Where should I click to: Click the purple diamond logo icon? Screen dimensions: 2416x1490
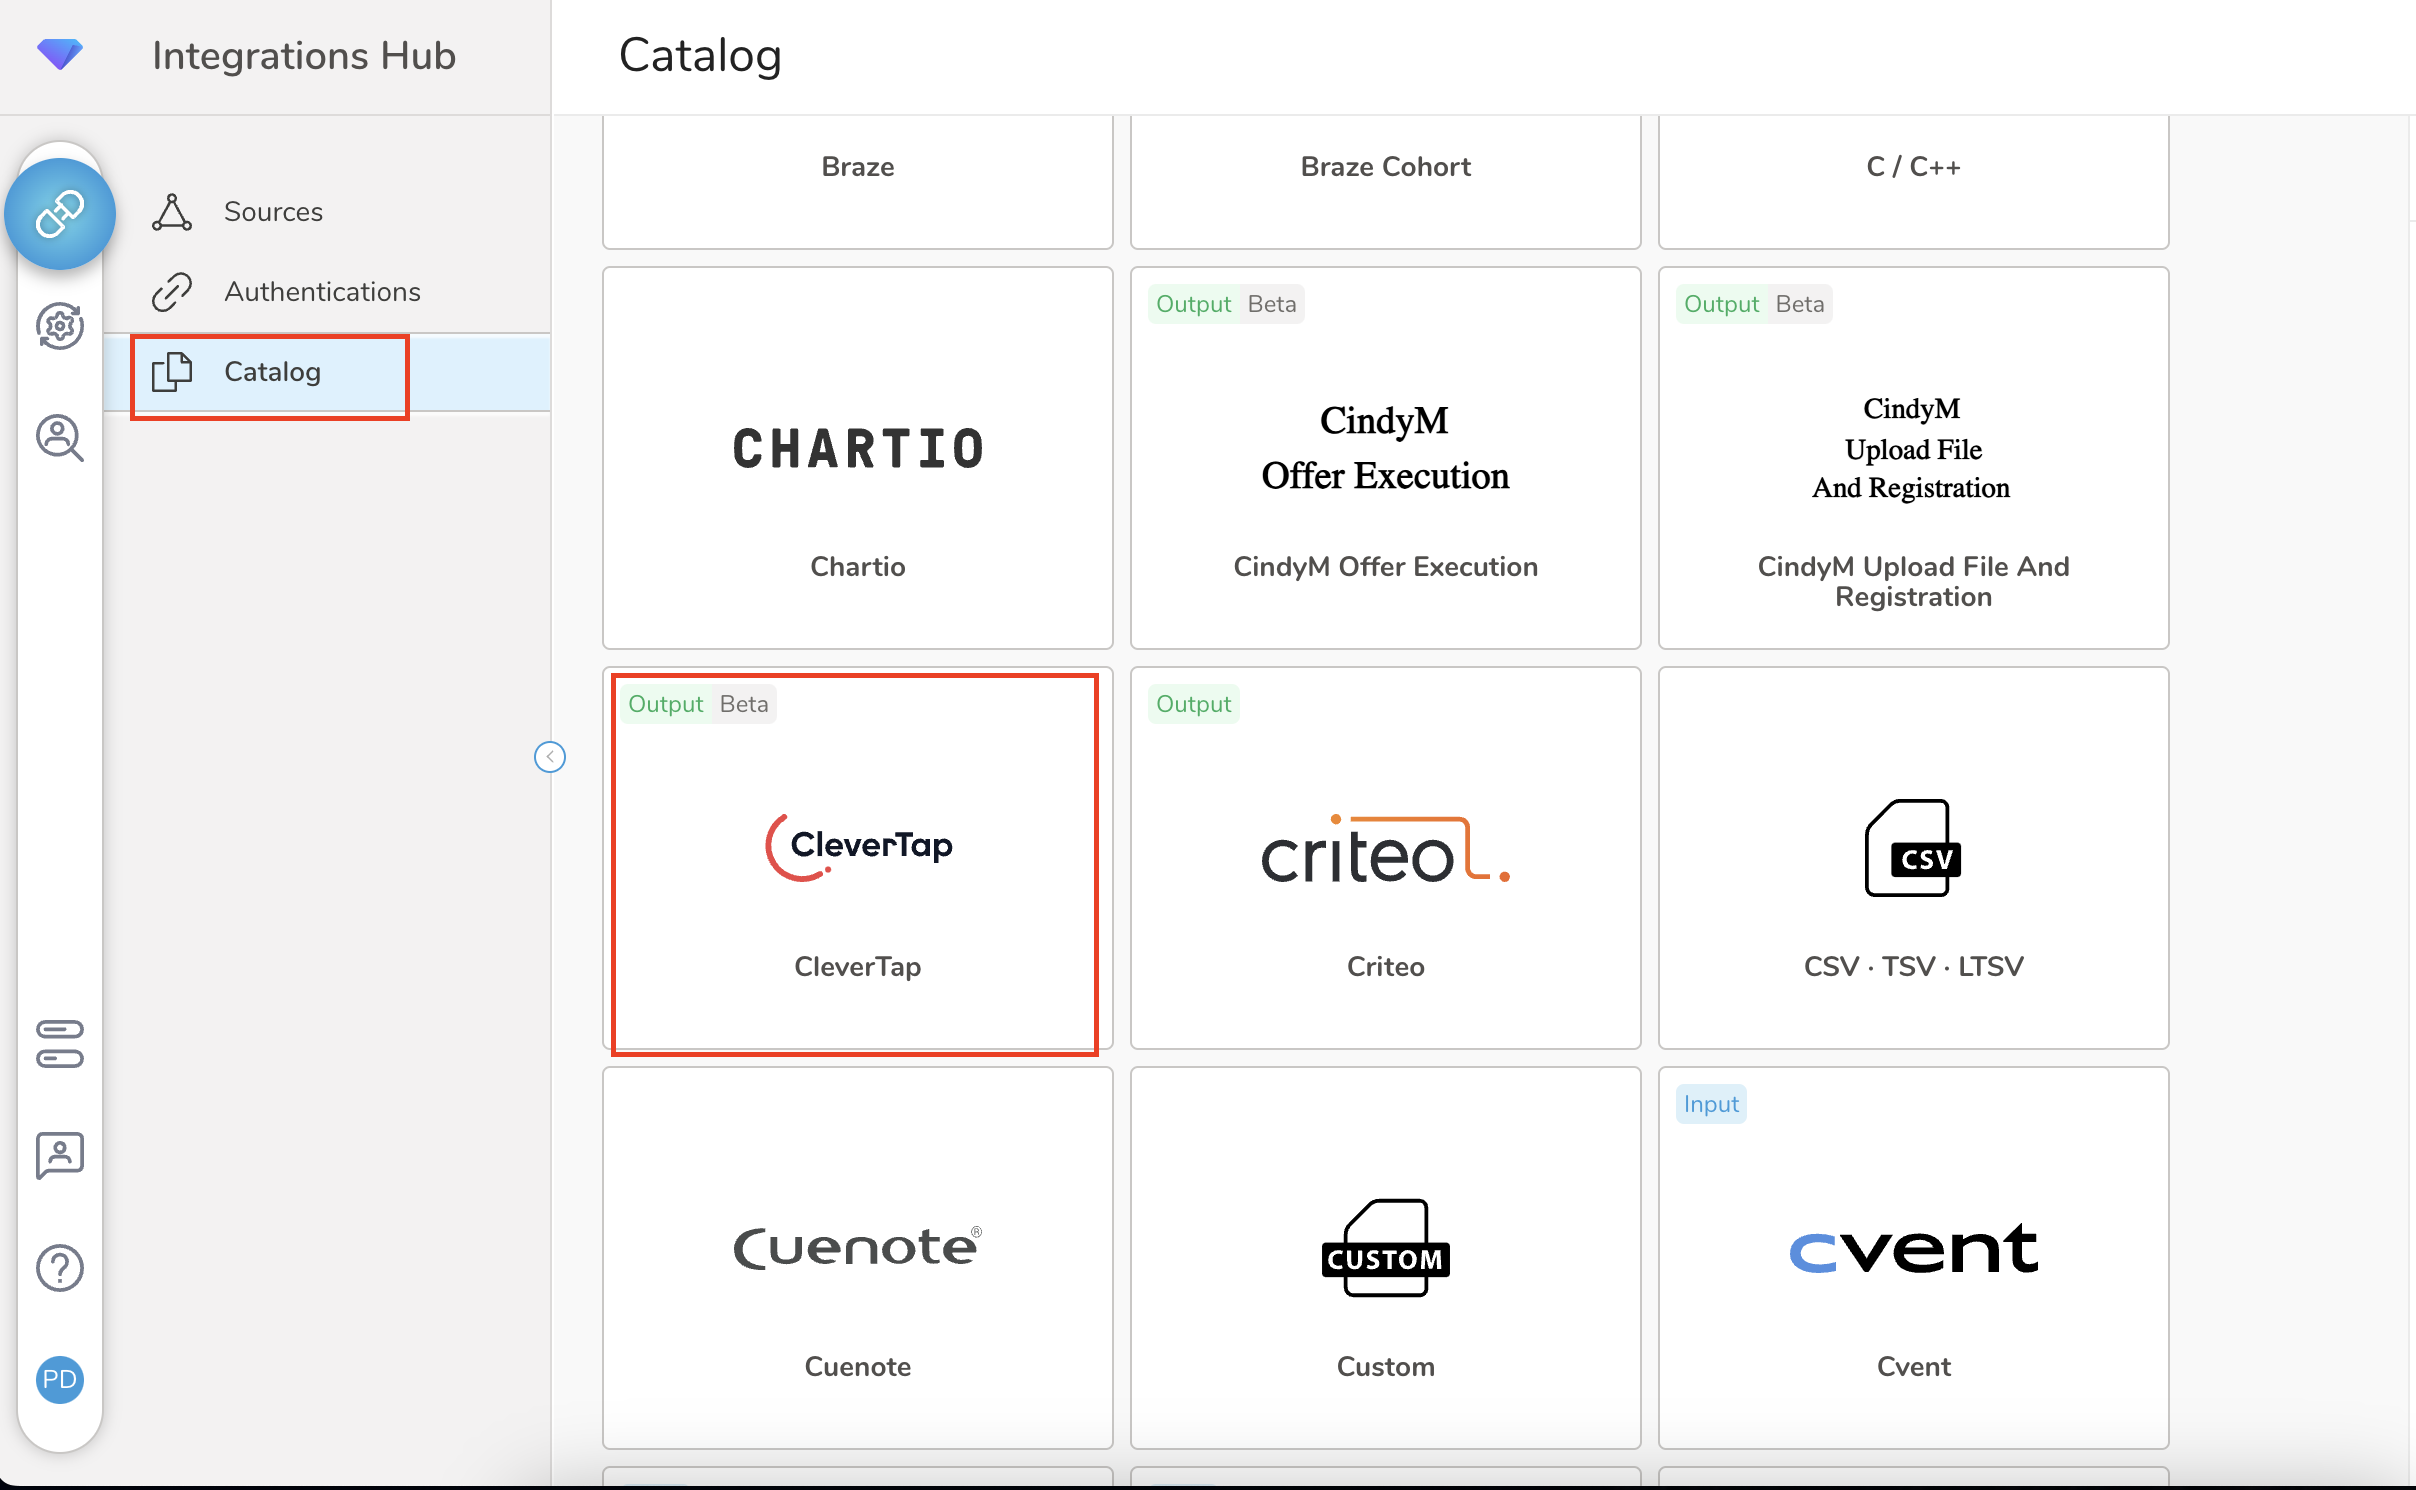point(60,54)
